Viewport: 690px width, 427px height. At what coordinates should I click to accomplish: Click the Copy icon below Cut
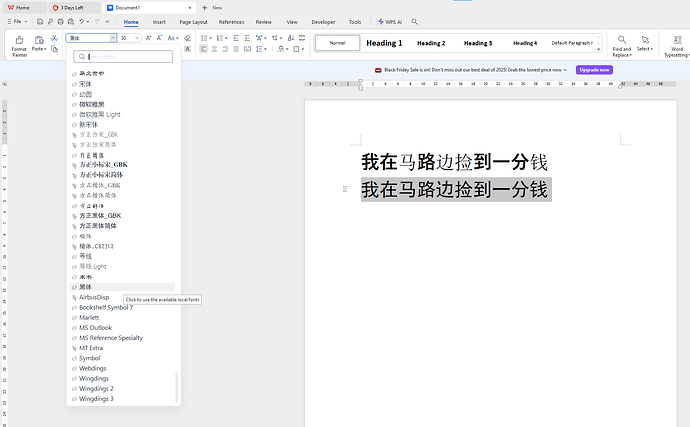[55, 49]
